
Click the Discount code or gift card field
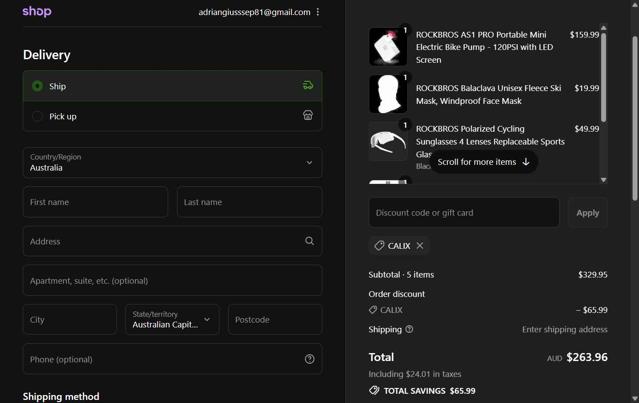coord(464,213)
